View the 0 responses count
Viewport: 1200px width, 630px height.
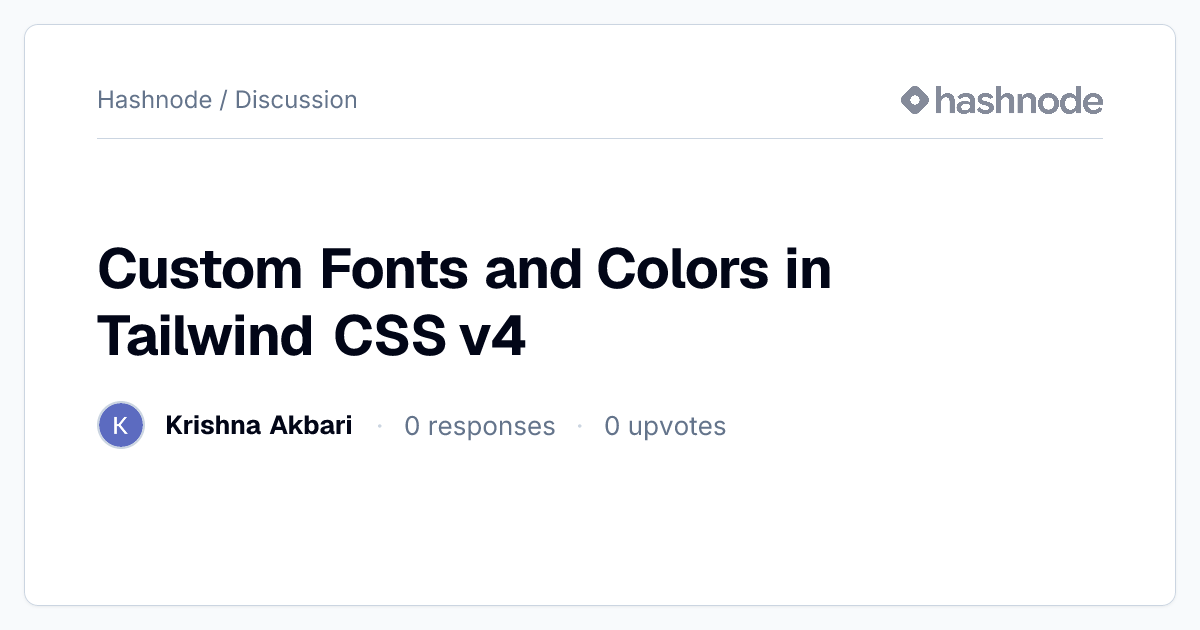tap(480, 426)
